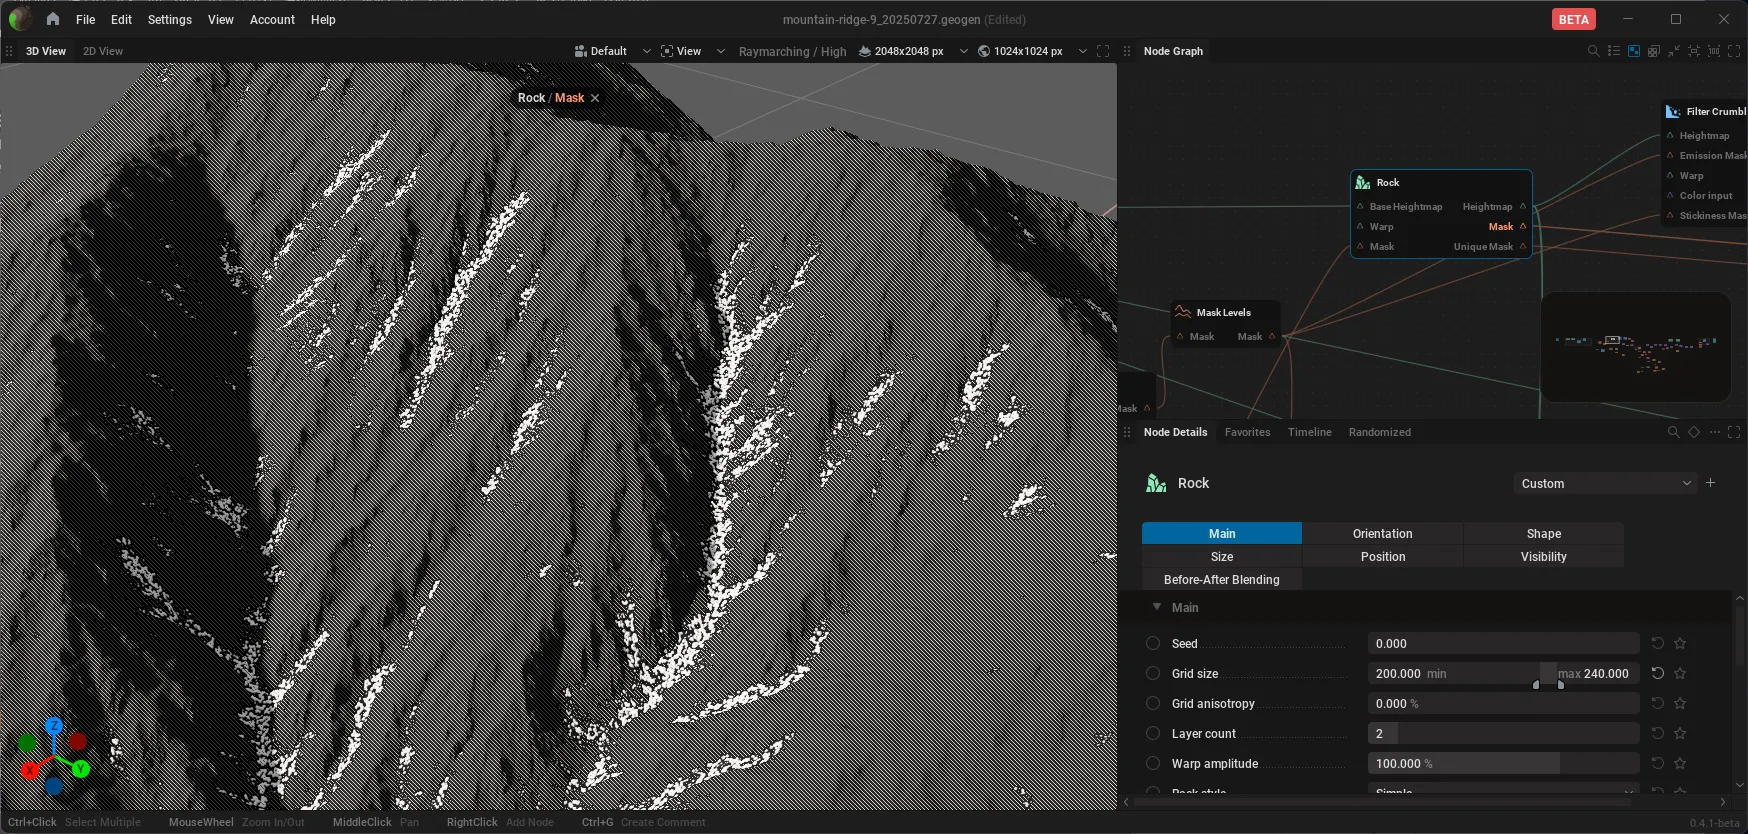Screen dimensions: 1748x834
Task: Open the Settings menu
Action: pyautogui.click(x=169, y=19)
